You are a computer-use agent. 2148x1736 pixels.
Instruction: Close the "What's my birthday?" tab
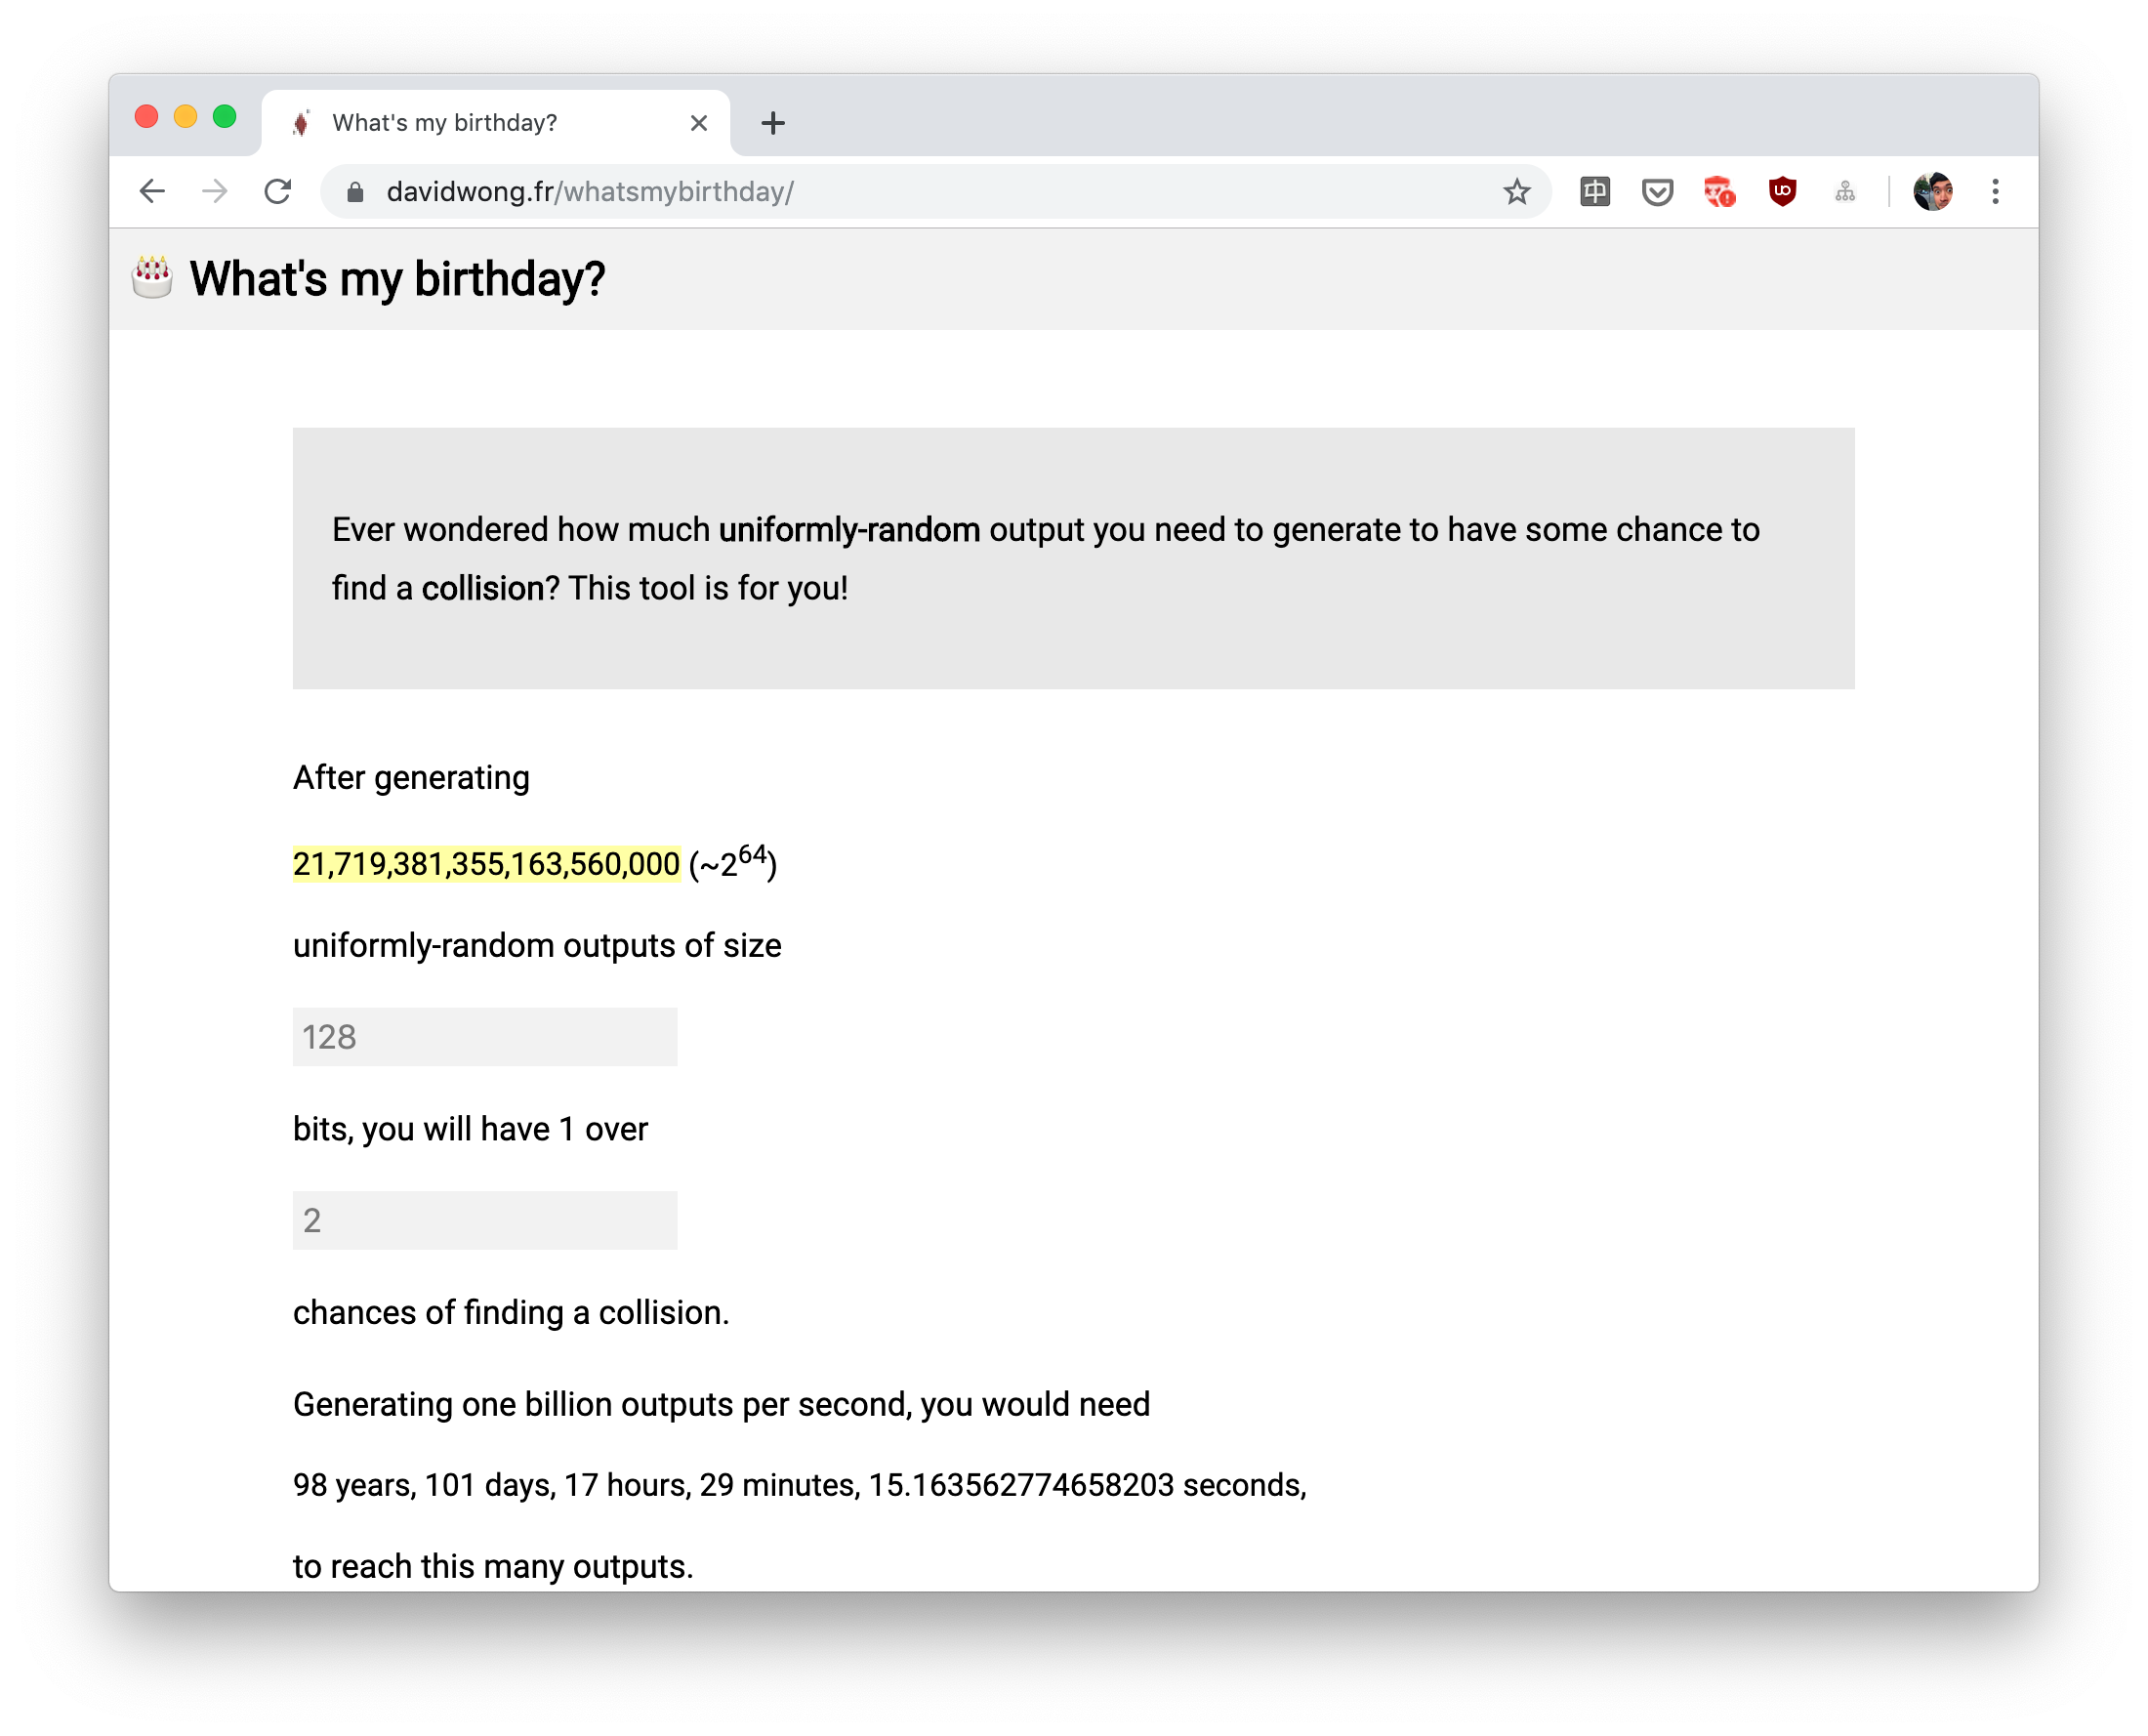point(699,123)
